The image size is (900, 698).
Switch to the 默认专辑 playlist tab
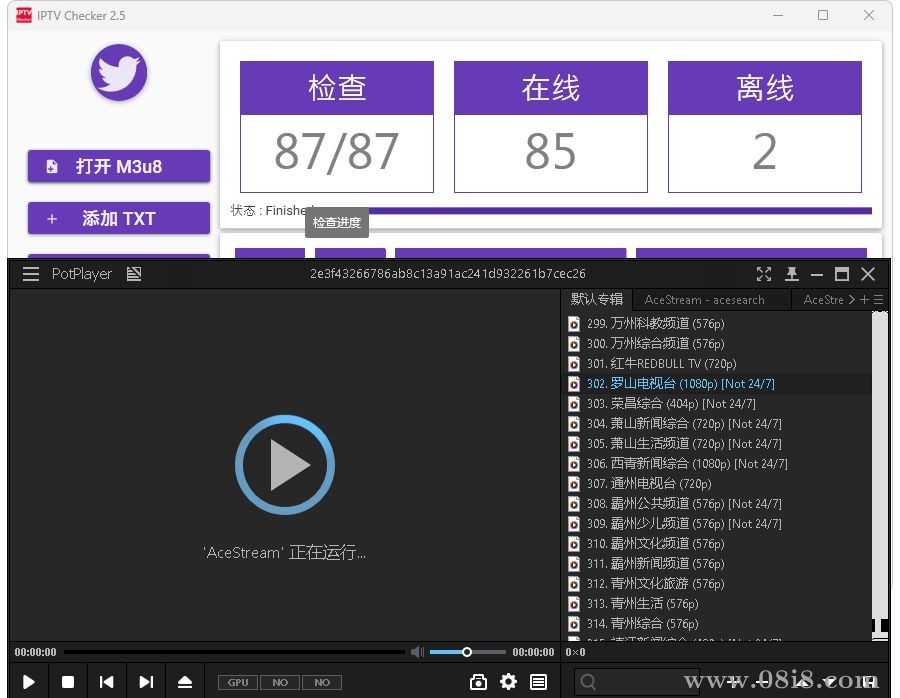[x=596, y=299]
